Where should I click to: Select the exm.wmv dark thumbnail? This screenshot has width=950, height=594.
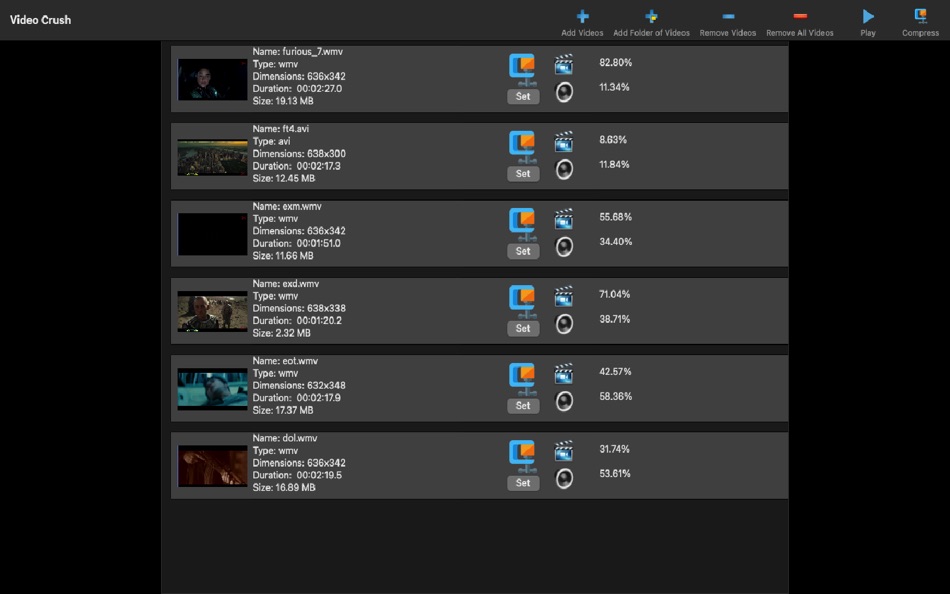point(212,234)
